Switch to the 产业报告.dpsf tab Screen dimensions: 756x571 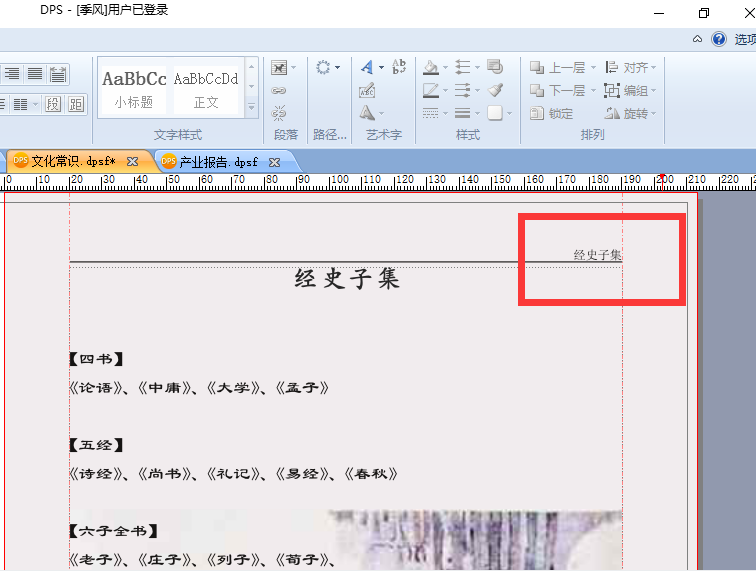click(x=219, y=162)
